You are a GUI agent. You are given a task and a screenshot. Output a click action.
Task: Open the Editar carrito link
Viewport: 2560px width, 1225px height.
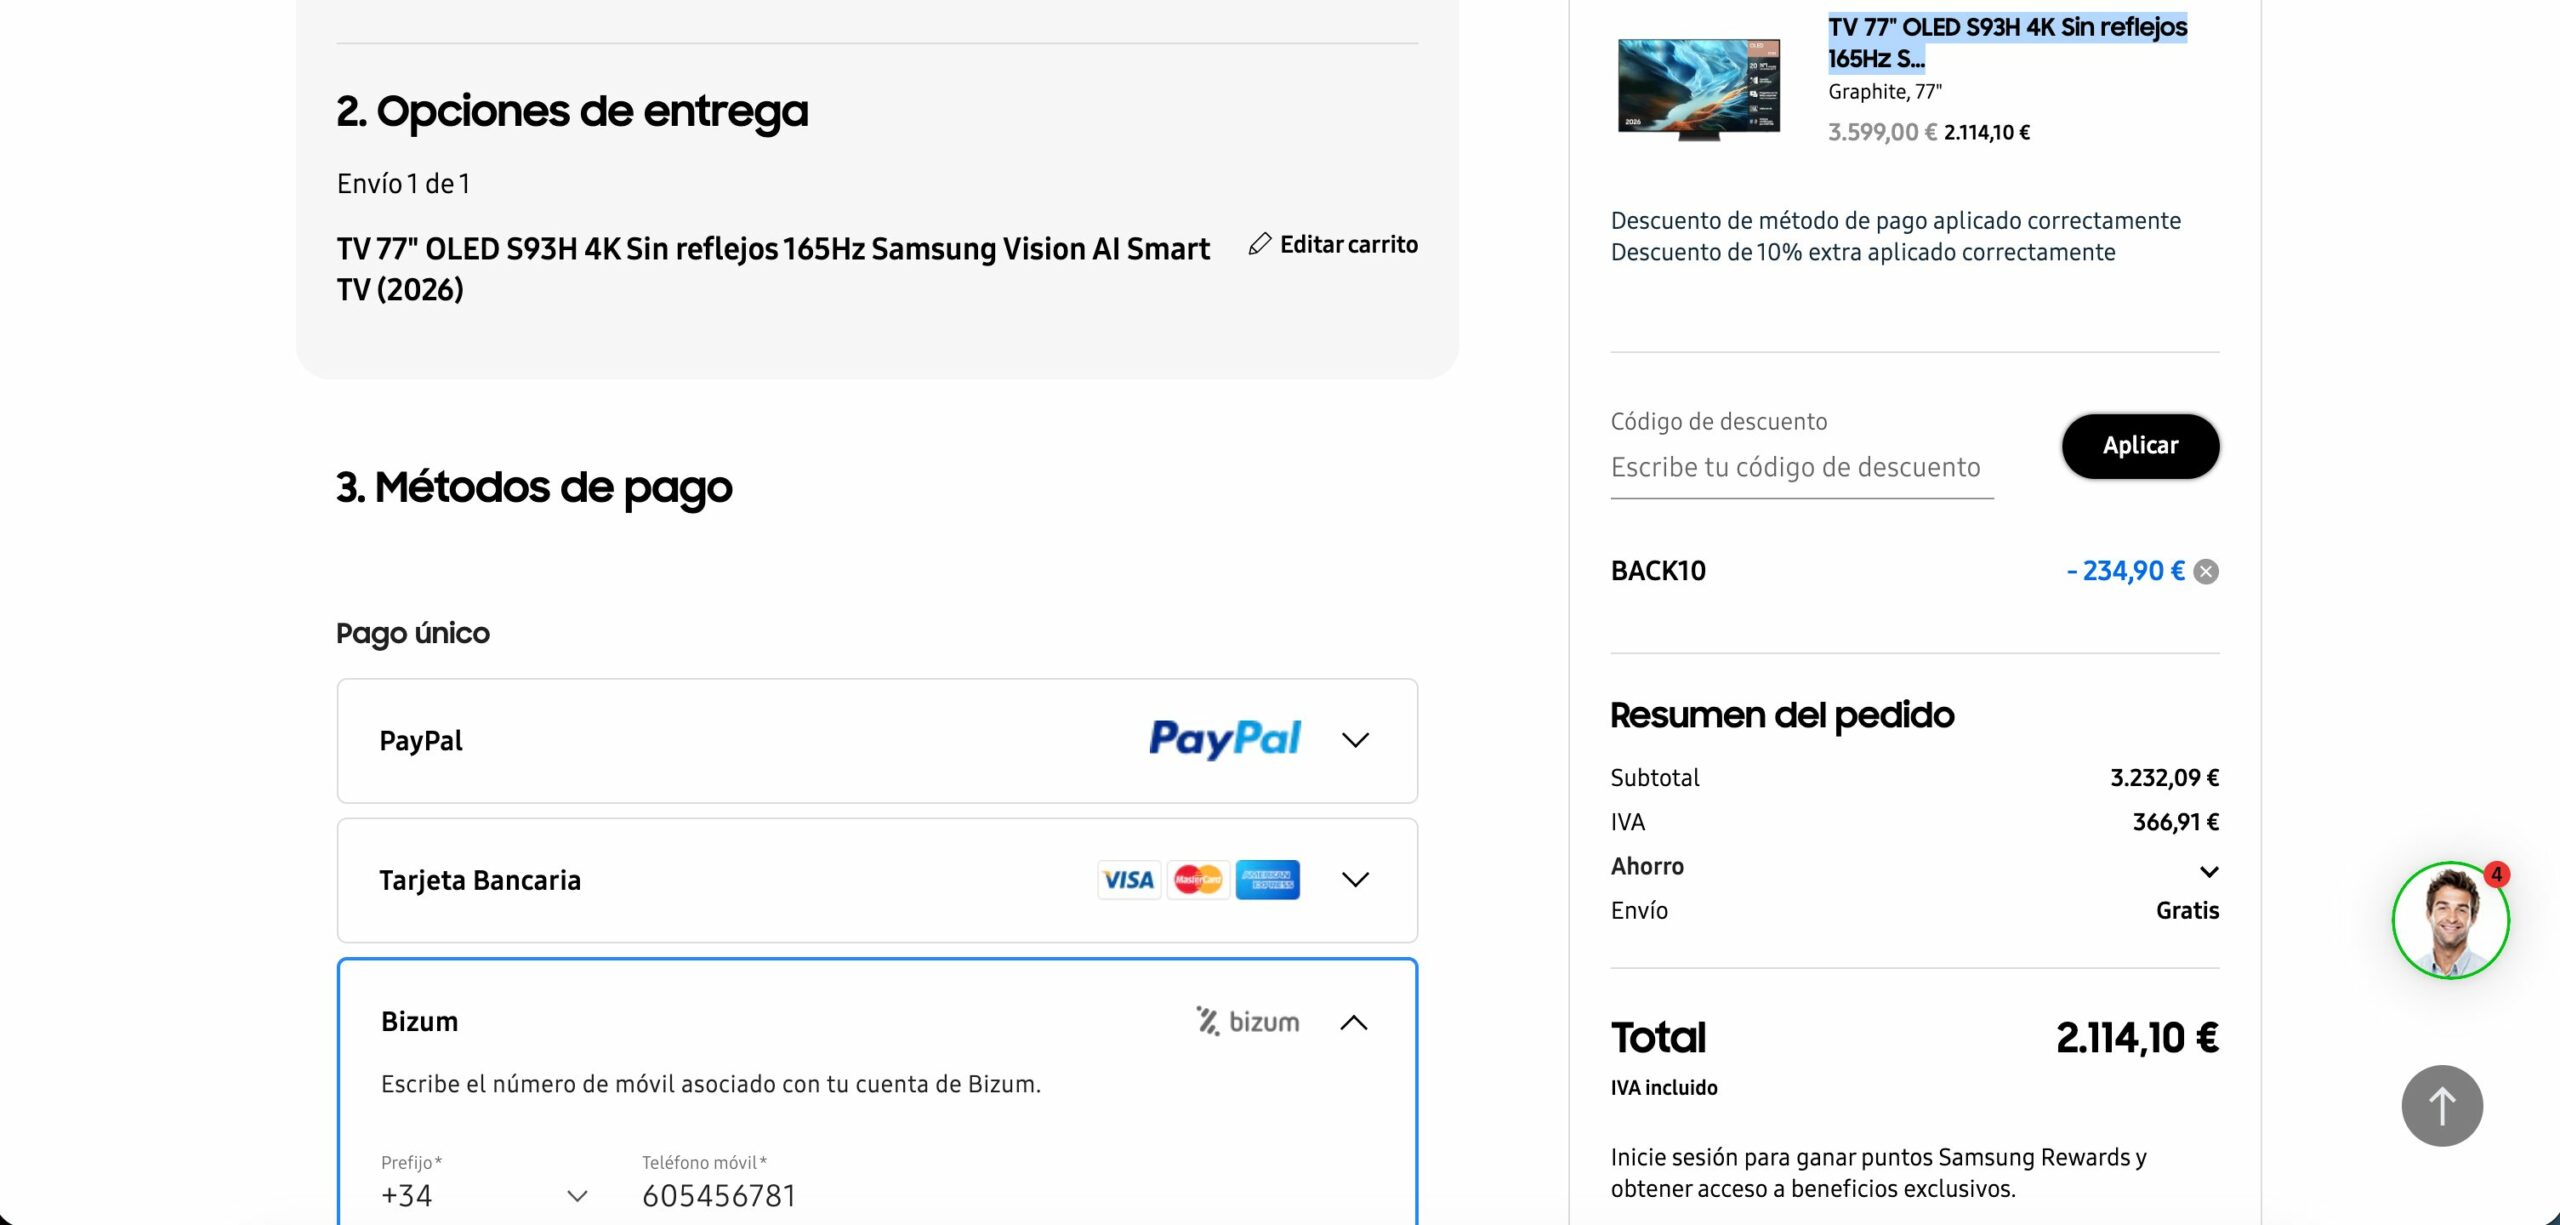(x=1333, y=244)
